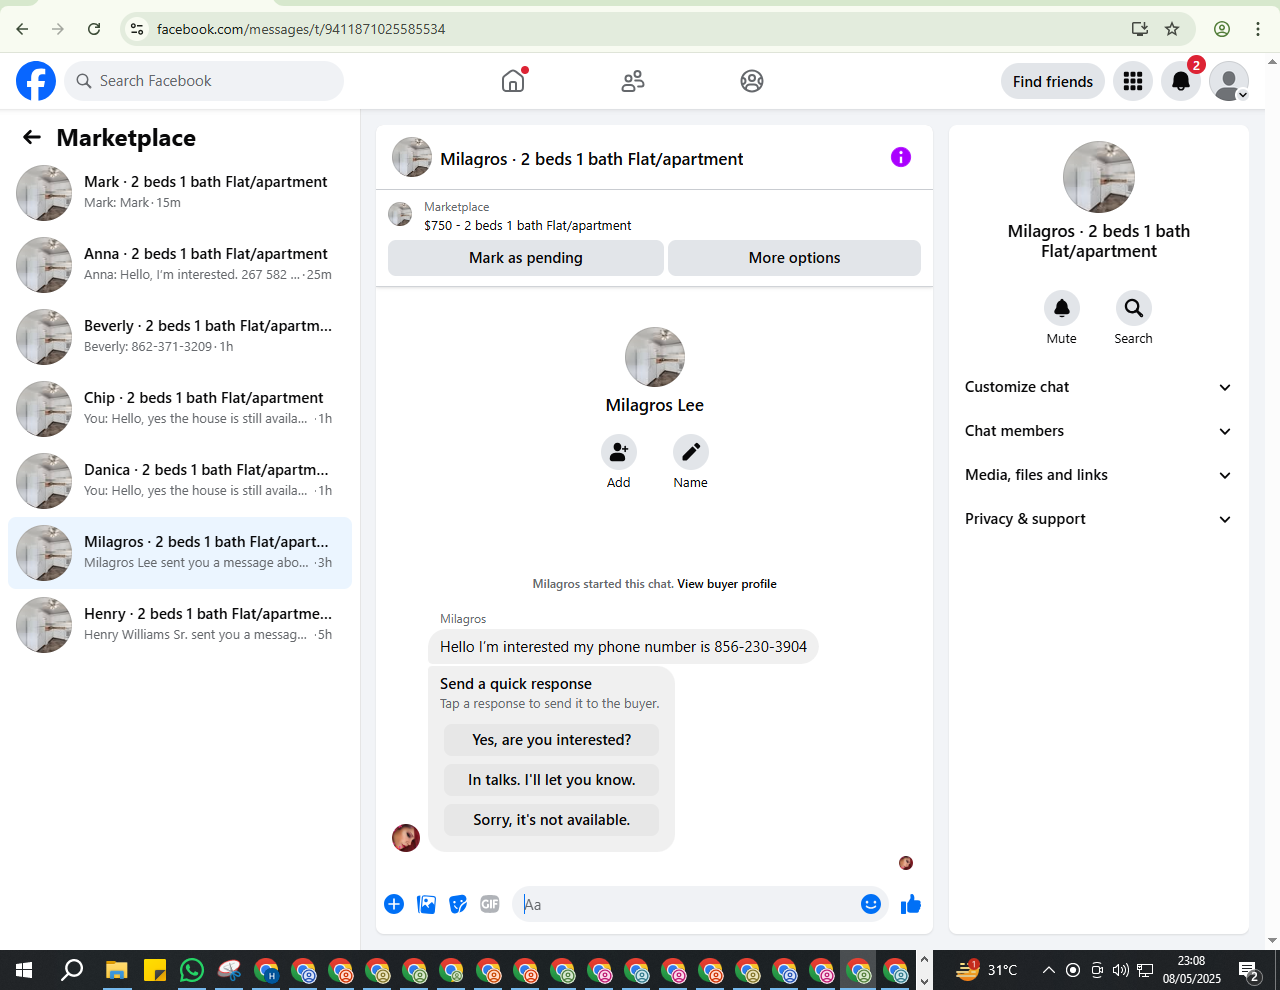This screenshot has height=990, width=1280.
Task: Click the Add people icon
Action: tap(619, 452)
